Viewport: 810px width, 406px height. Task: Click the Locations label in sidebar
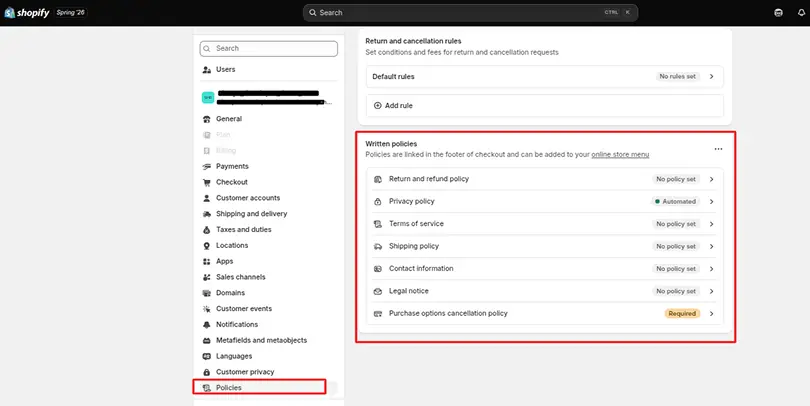(232, 245)
